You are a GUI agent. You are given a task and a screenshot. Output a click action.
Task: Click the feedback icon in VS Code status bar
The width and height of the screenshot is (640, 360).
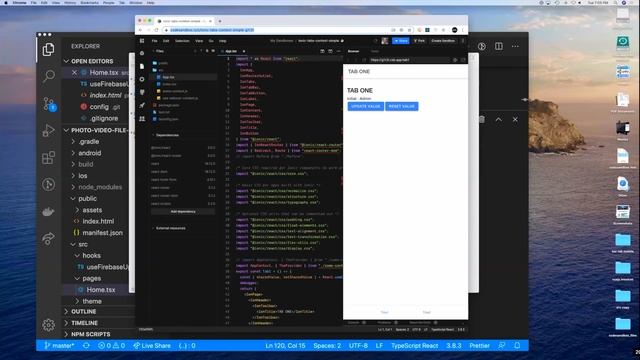[x=502, y=345]
